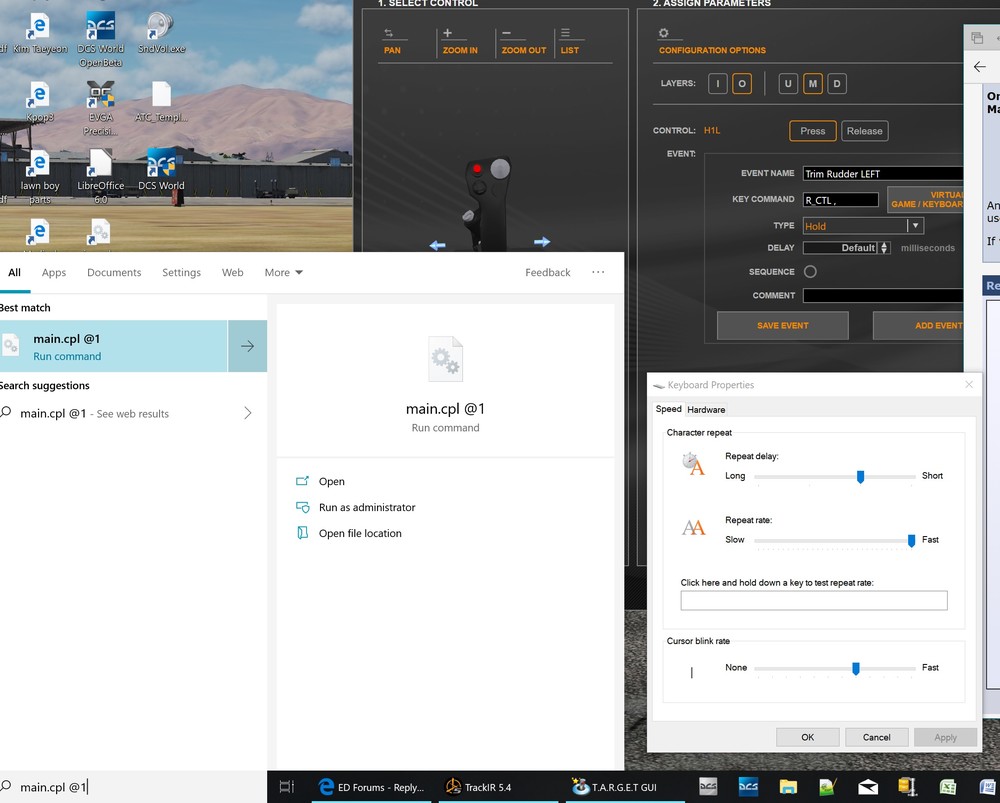This screenshot has width=1000, height=803.
Task: Switch to LIST view of controls
Action: point(570,42)
